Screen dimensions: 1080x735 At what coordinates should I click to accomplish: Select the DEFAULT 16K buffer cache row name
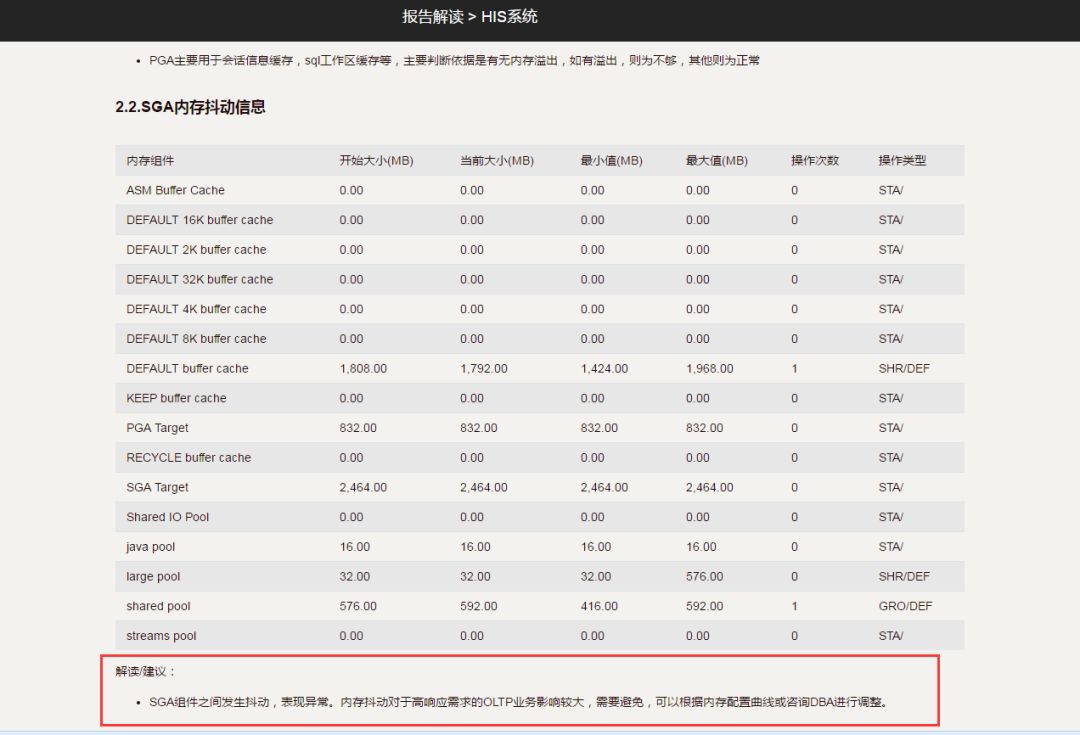point(200,220)
